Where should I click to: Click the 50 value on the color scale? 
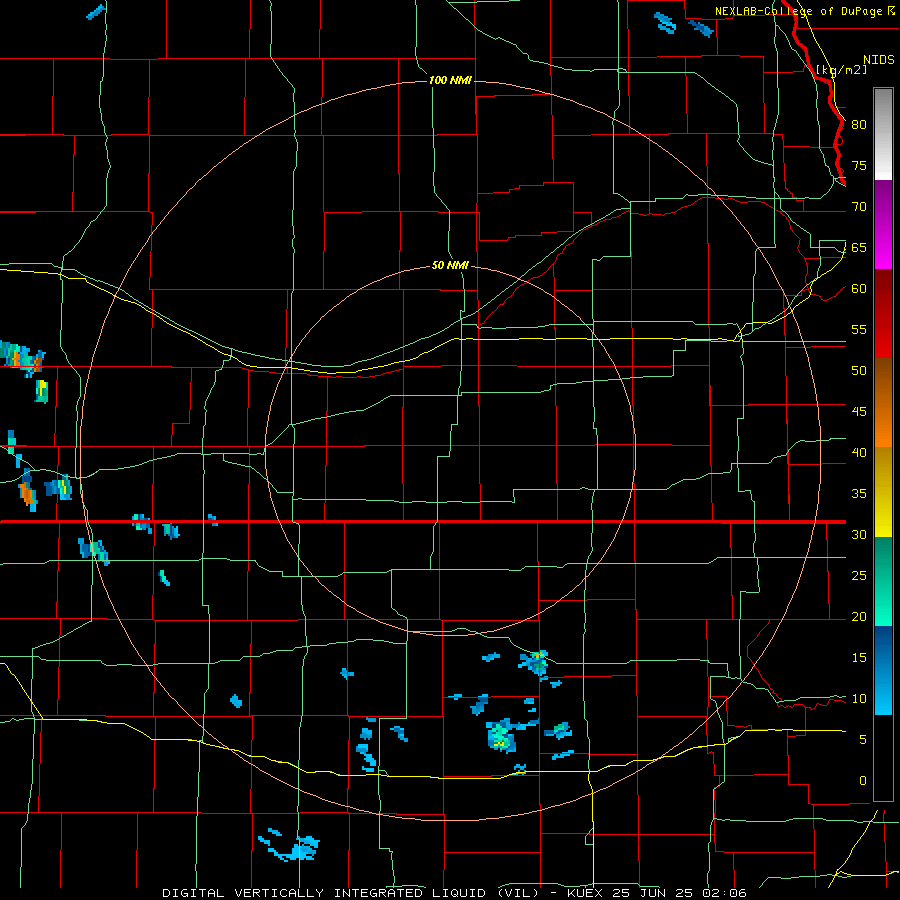859,371
